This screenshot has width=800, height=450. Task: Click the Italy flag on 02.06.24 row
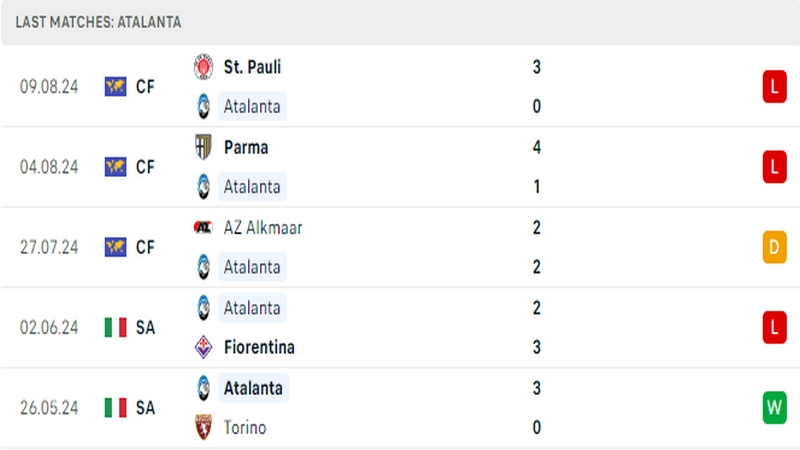[115, 328]
